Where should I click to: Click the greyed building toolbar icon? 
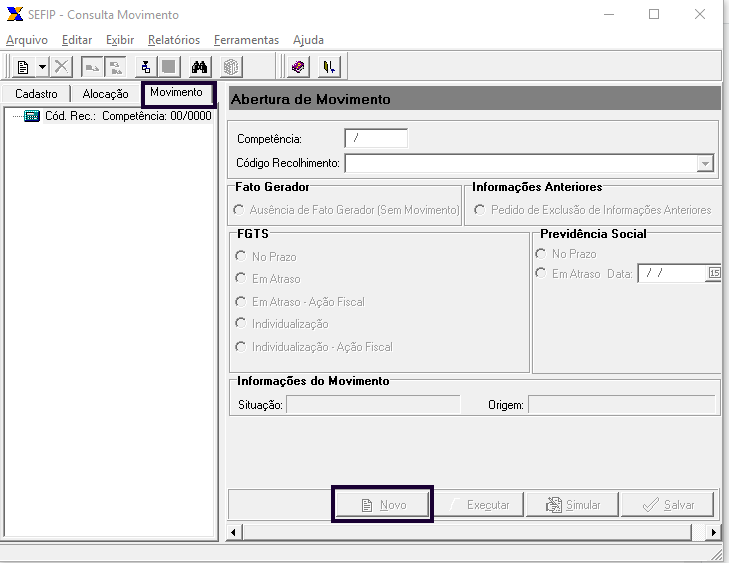click(x=231, y=67)
